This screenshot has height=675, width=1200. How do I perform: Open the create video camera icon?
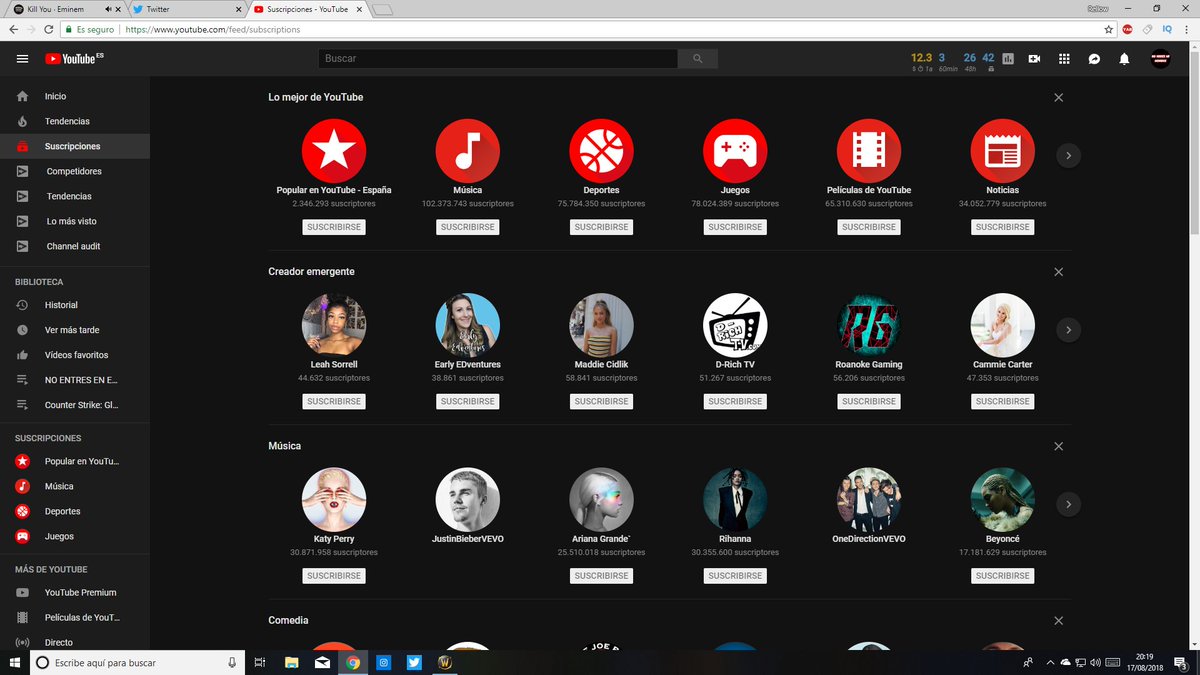coord(1034,59)
